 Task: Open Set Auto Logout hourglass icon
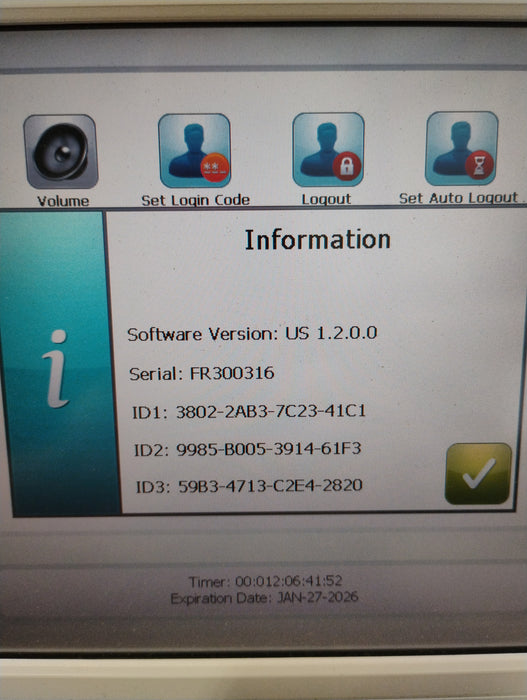coord(461,149)
